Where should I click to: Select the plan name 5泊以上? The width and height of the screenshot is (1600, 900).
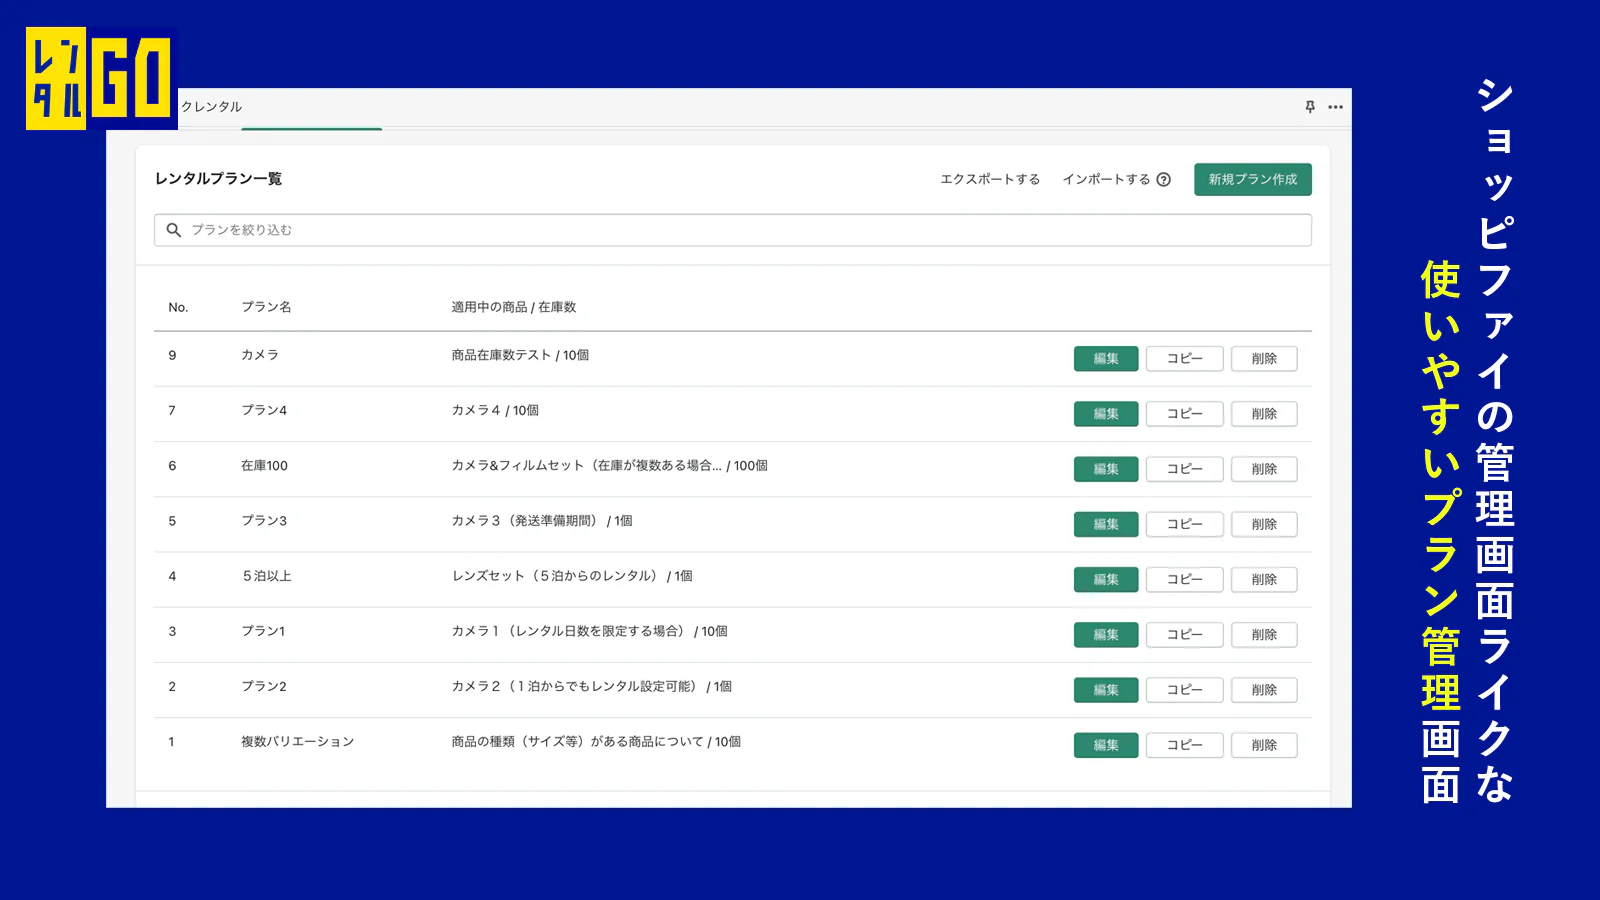[267, 576]
